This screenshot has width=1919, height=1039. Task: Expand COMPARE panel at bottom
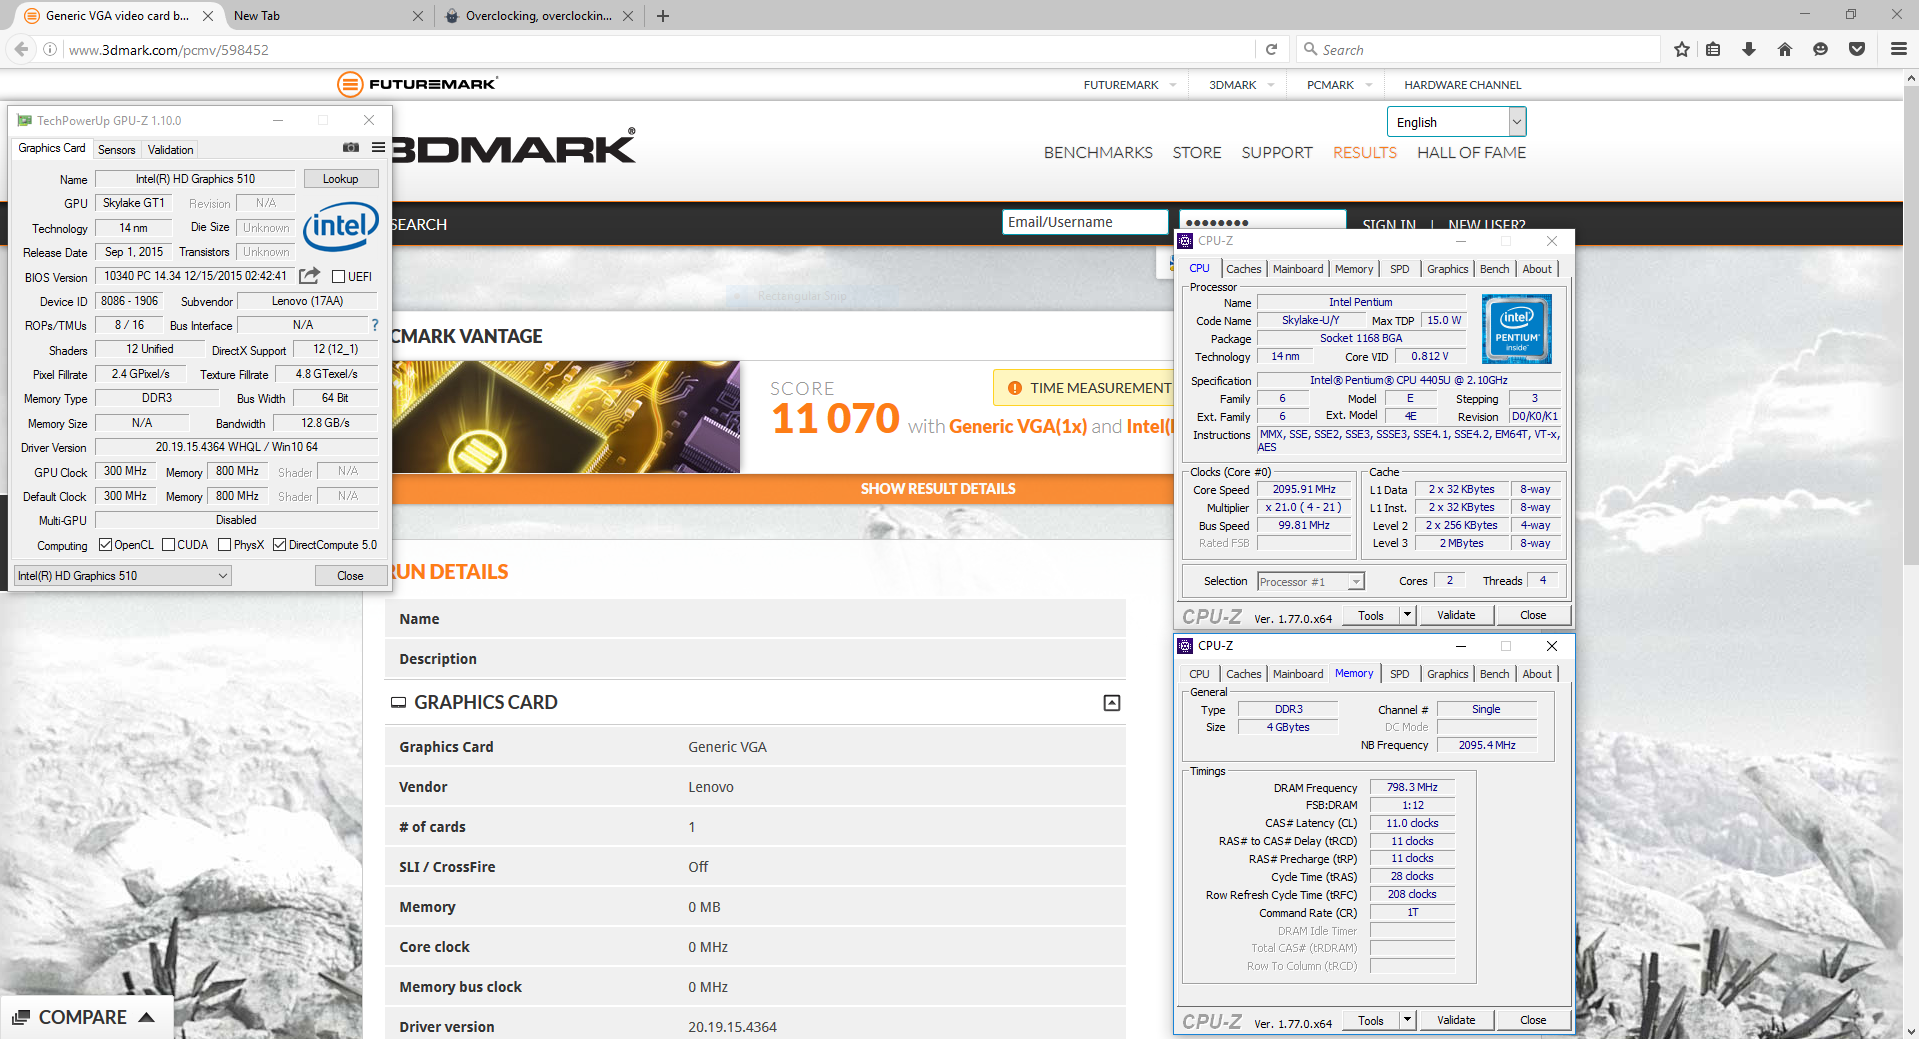click(86, 1017)
